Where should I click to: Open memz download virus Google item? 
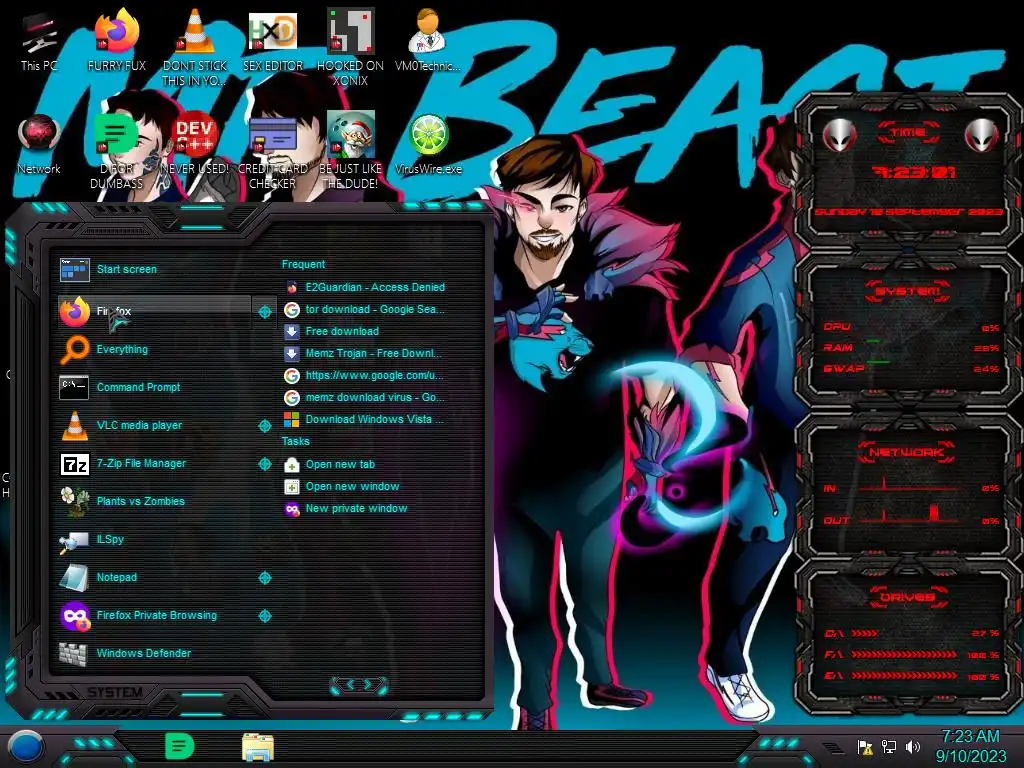pos(364,397)
